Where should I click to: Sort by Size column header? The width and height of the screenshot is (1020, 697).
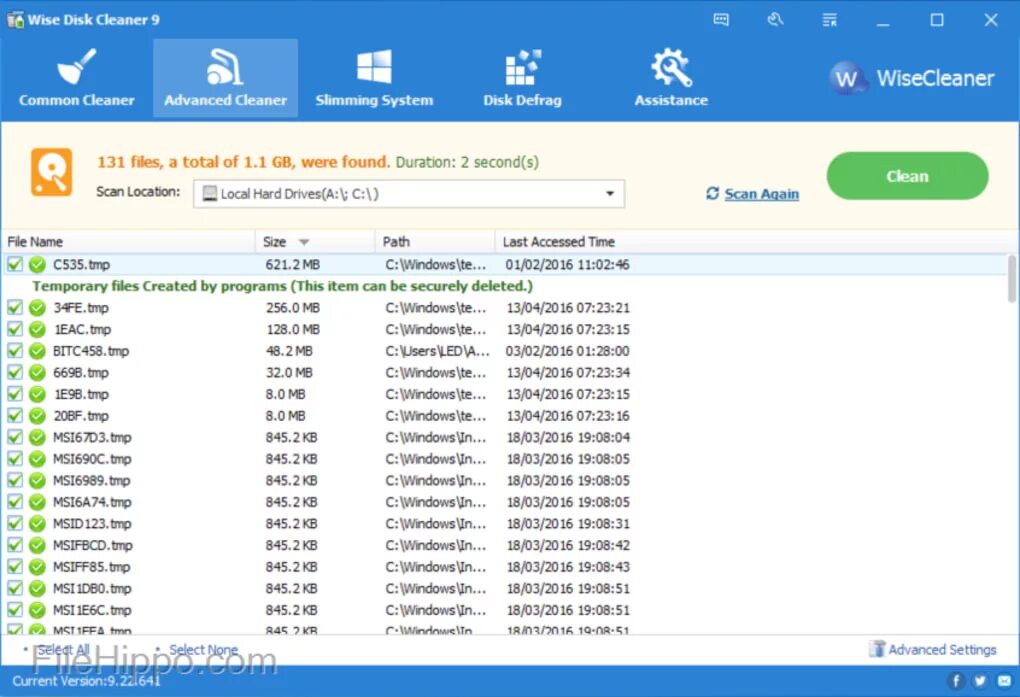point(315,241)
